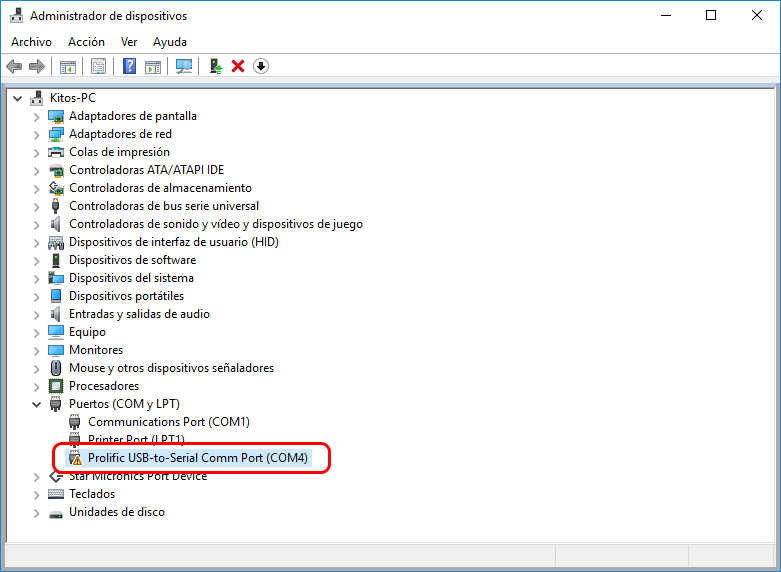
Task: Select Puertos (COM y LPT) label
Action: 125,404
